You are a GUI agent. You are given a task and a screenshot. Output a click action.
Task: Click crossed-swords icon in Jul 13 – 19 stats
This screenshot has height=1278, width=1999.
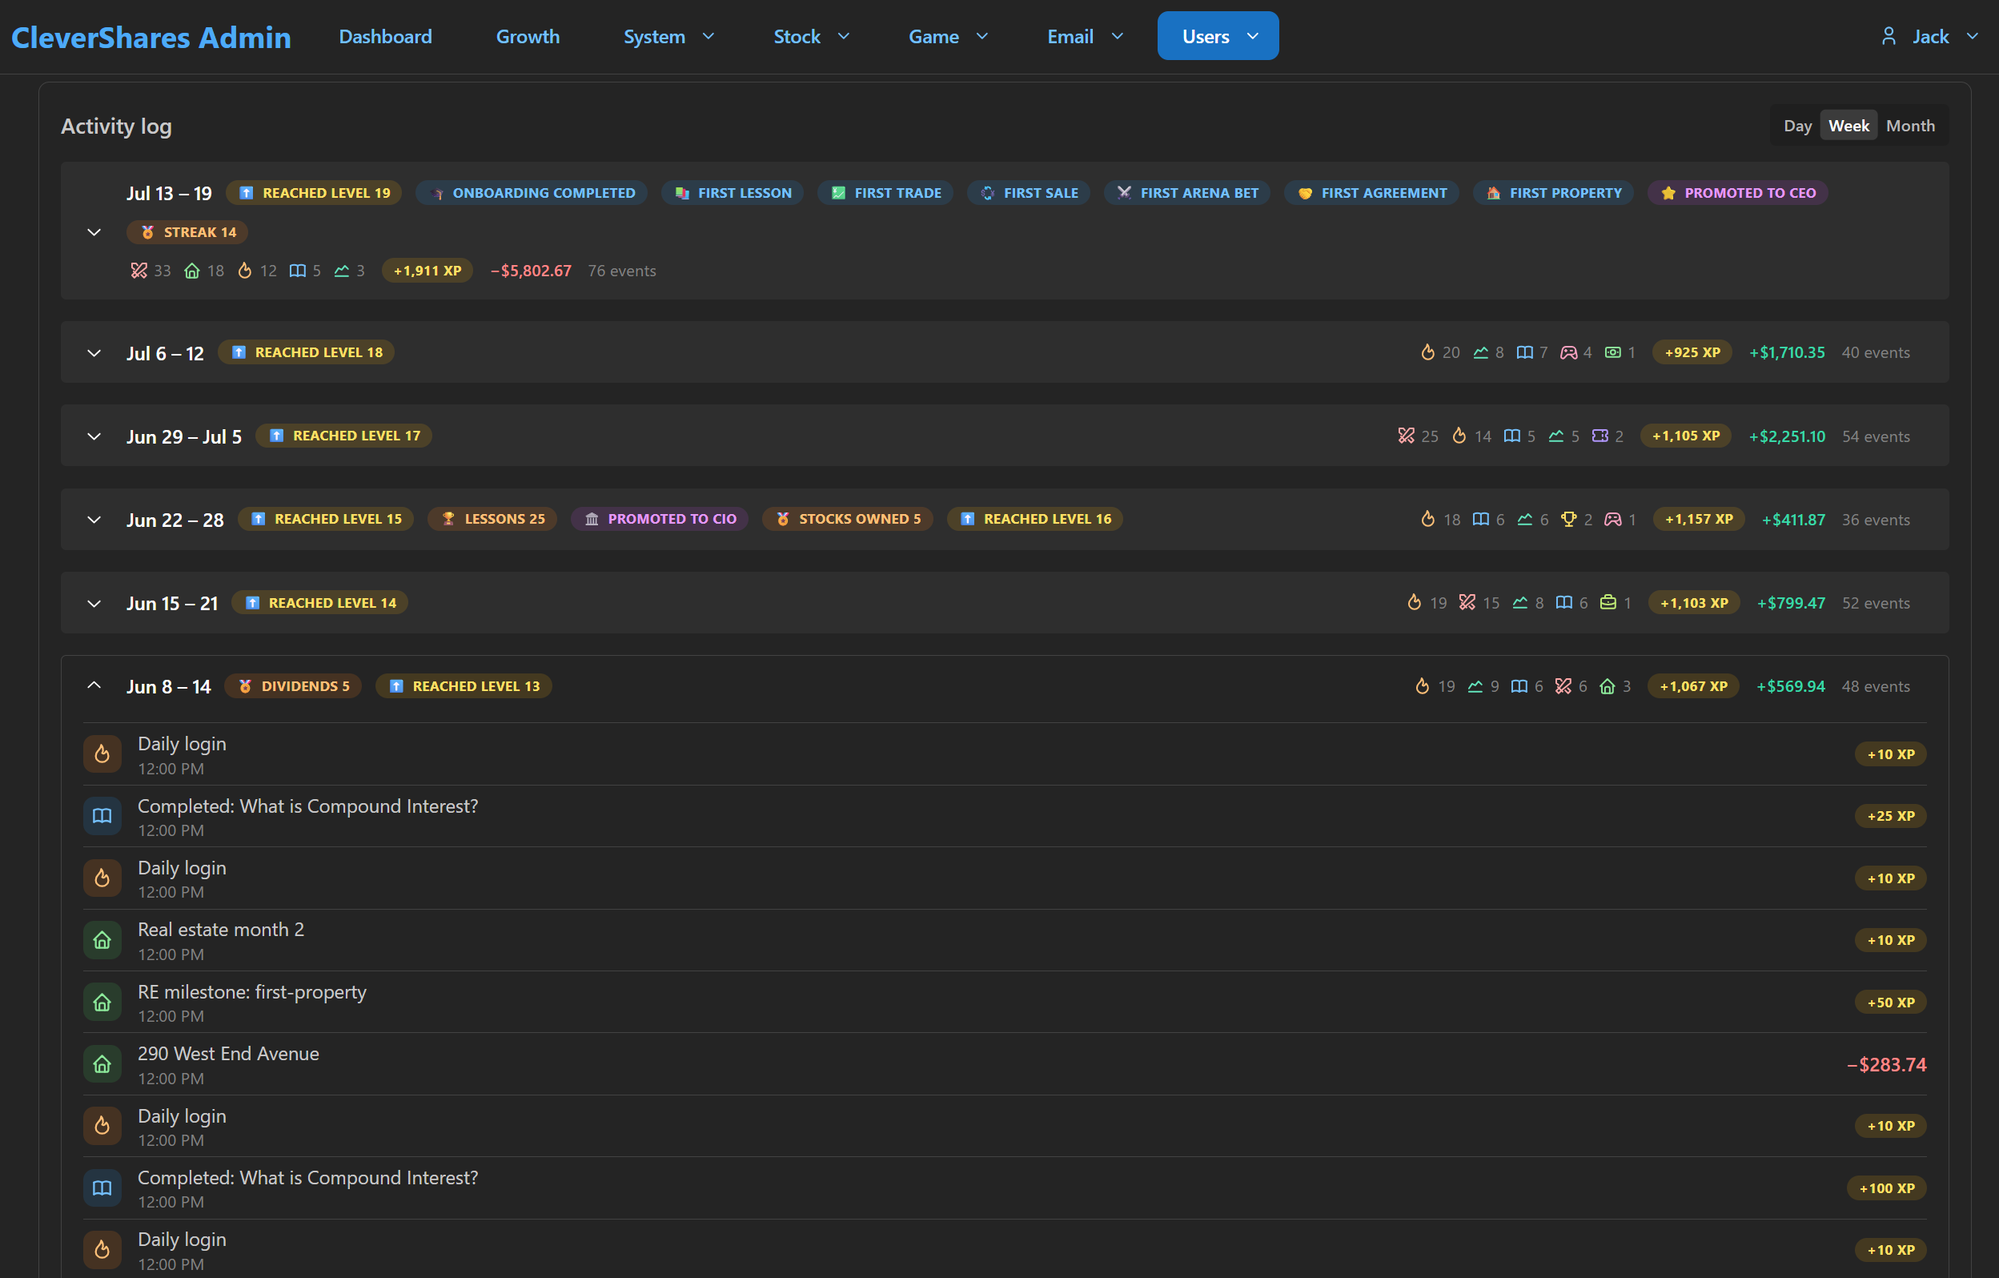[139, 271]
